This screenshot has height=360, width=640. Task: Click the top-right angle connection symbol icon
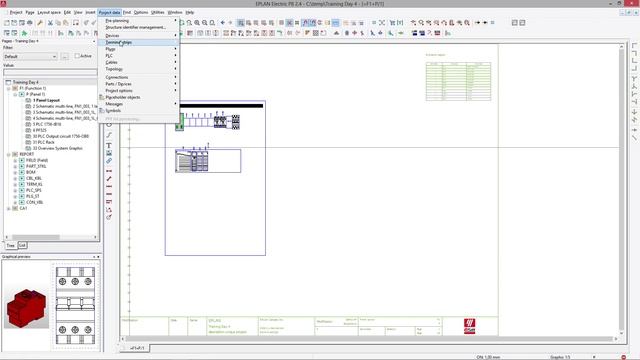pyautogui.click(x=634, y=53)
